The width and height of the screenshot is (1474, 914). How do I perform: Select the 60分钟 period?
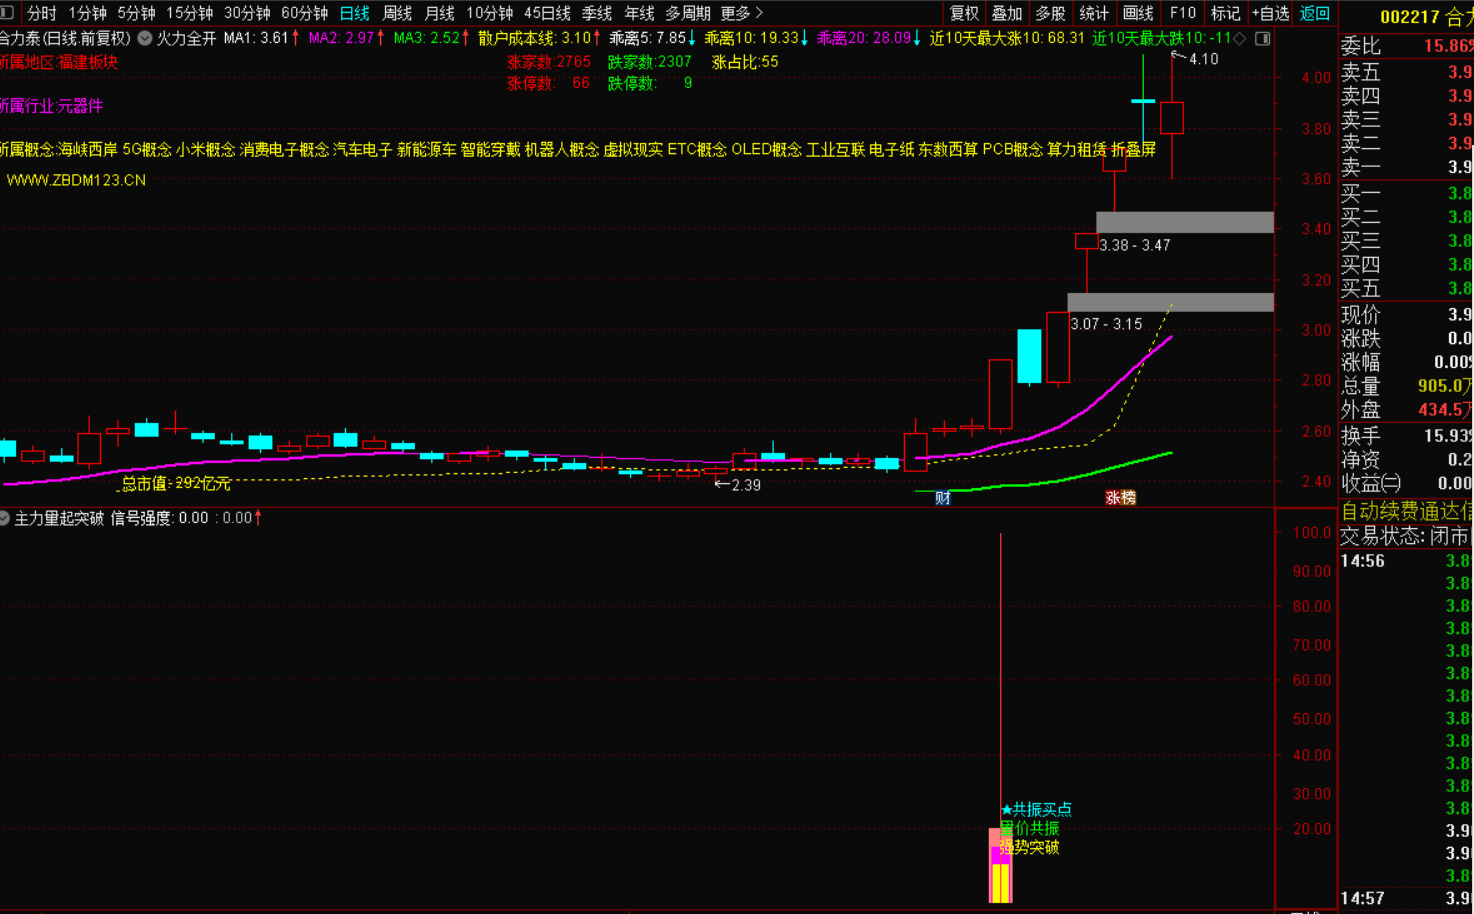coord(304,13)
